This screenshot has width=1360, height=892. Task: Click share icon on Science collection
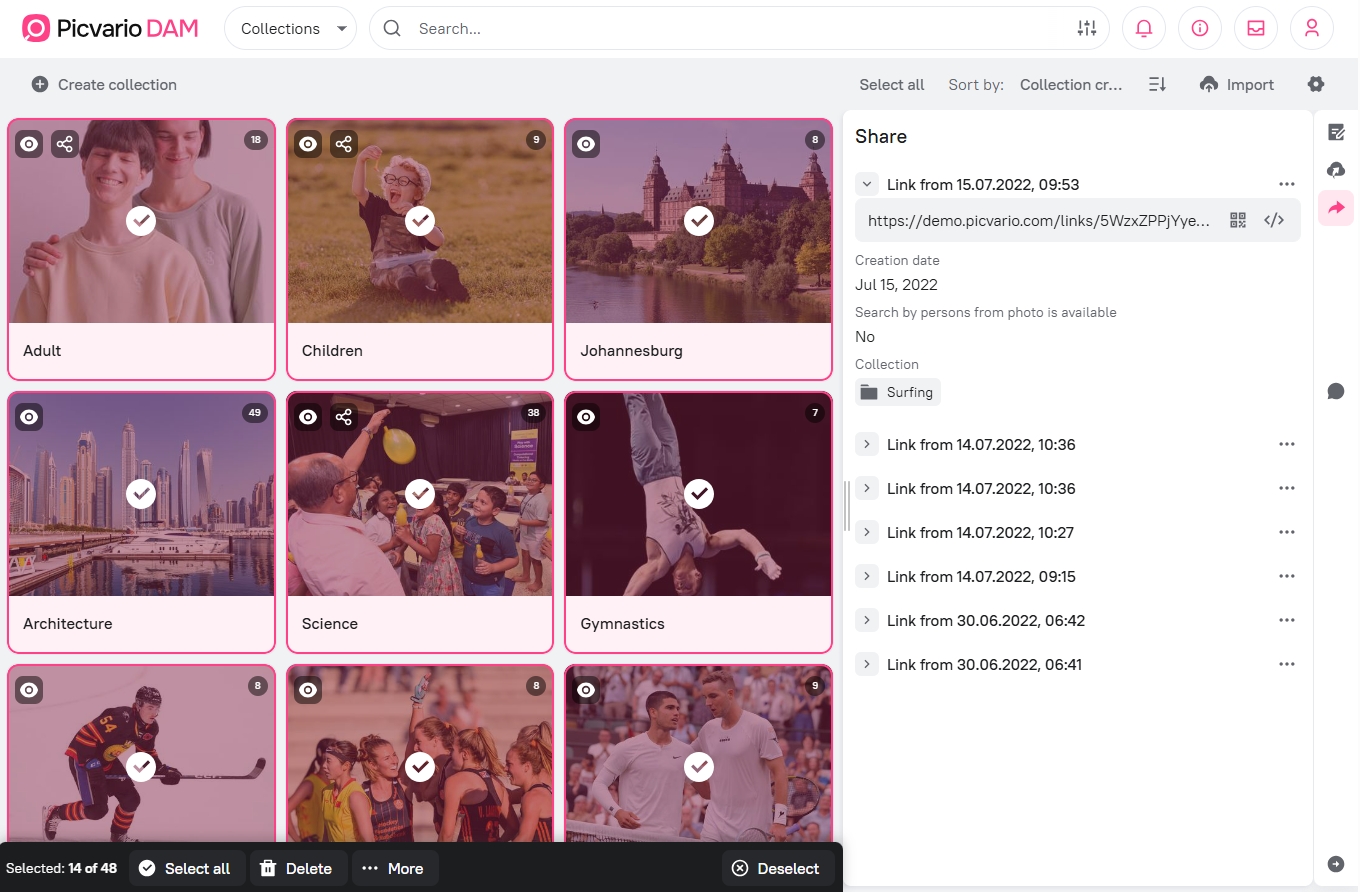(344, 417)
